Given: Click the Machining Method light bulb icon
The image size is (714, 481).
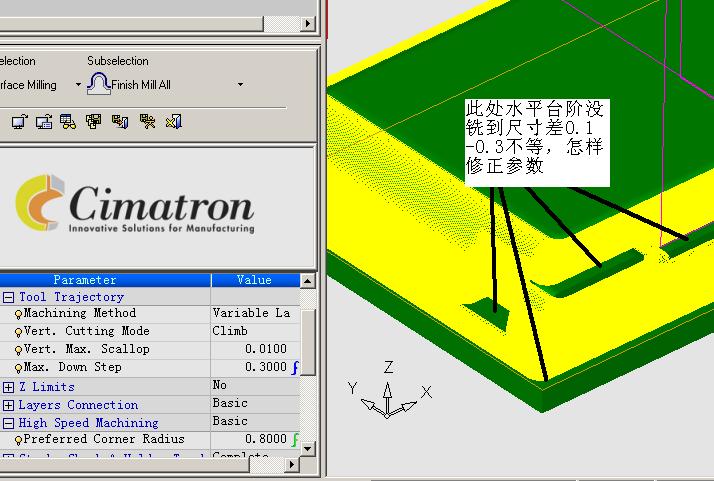Looking at the screenshot, I should [18, 314].
